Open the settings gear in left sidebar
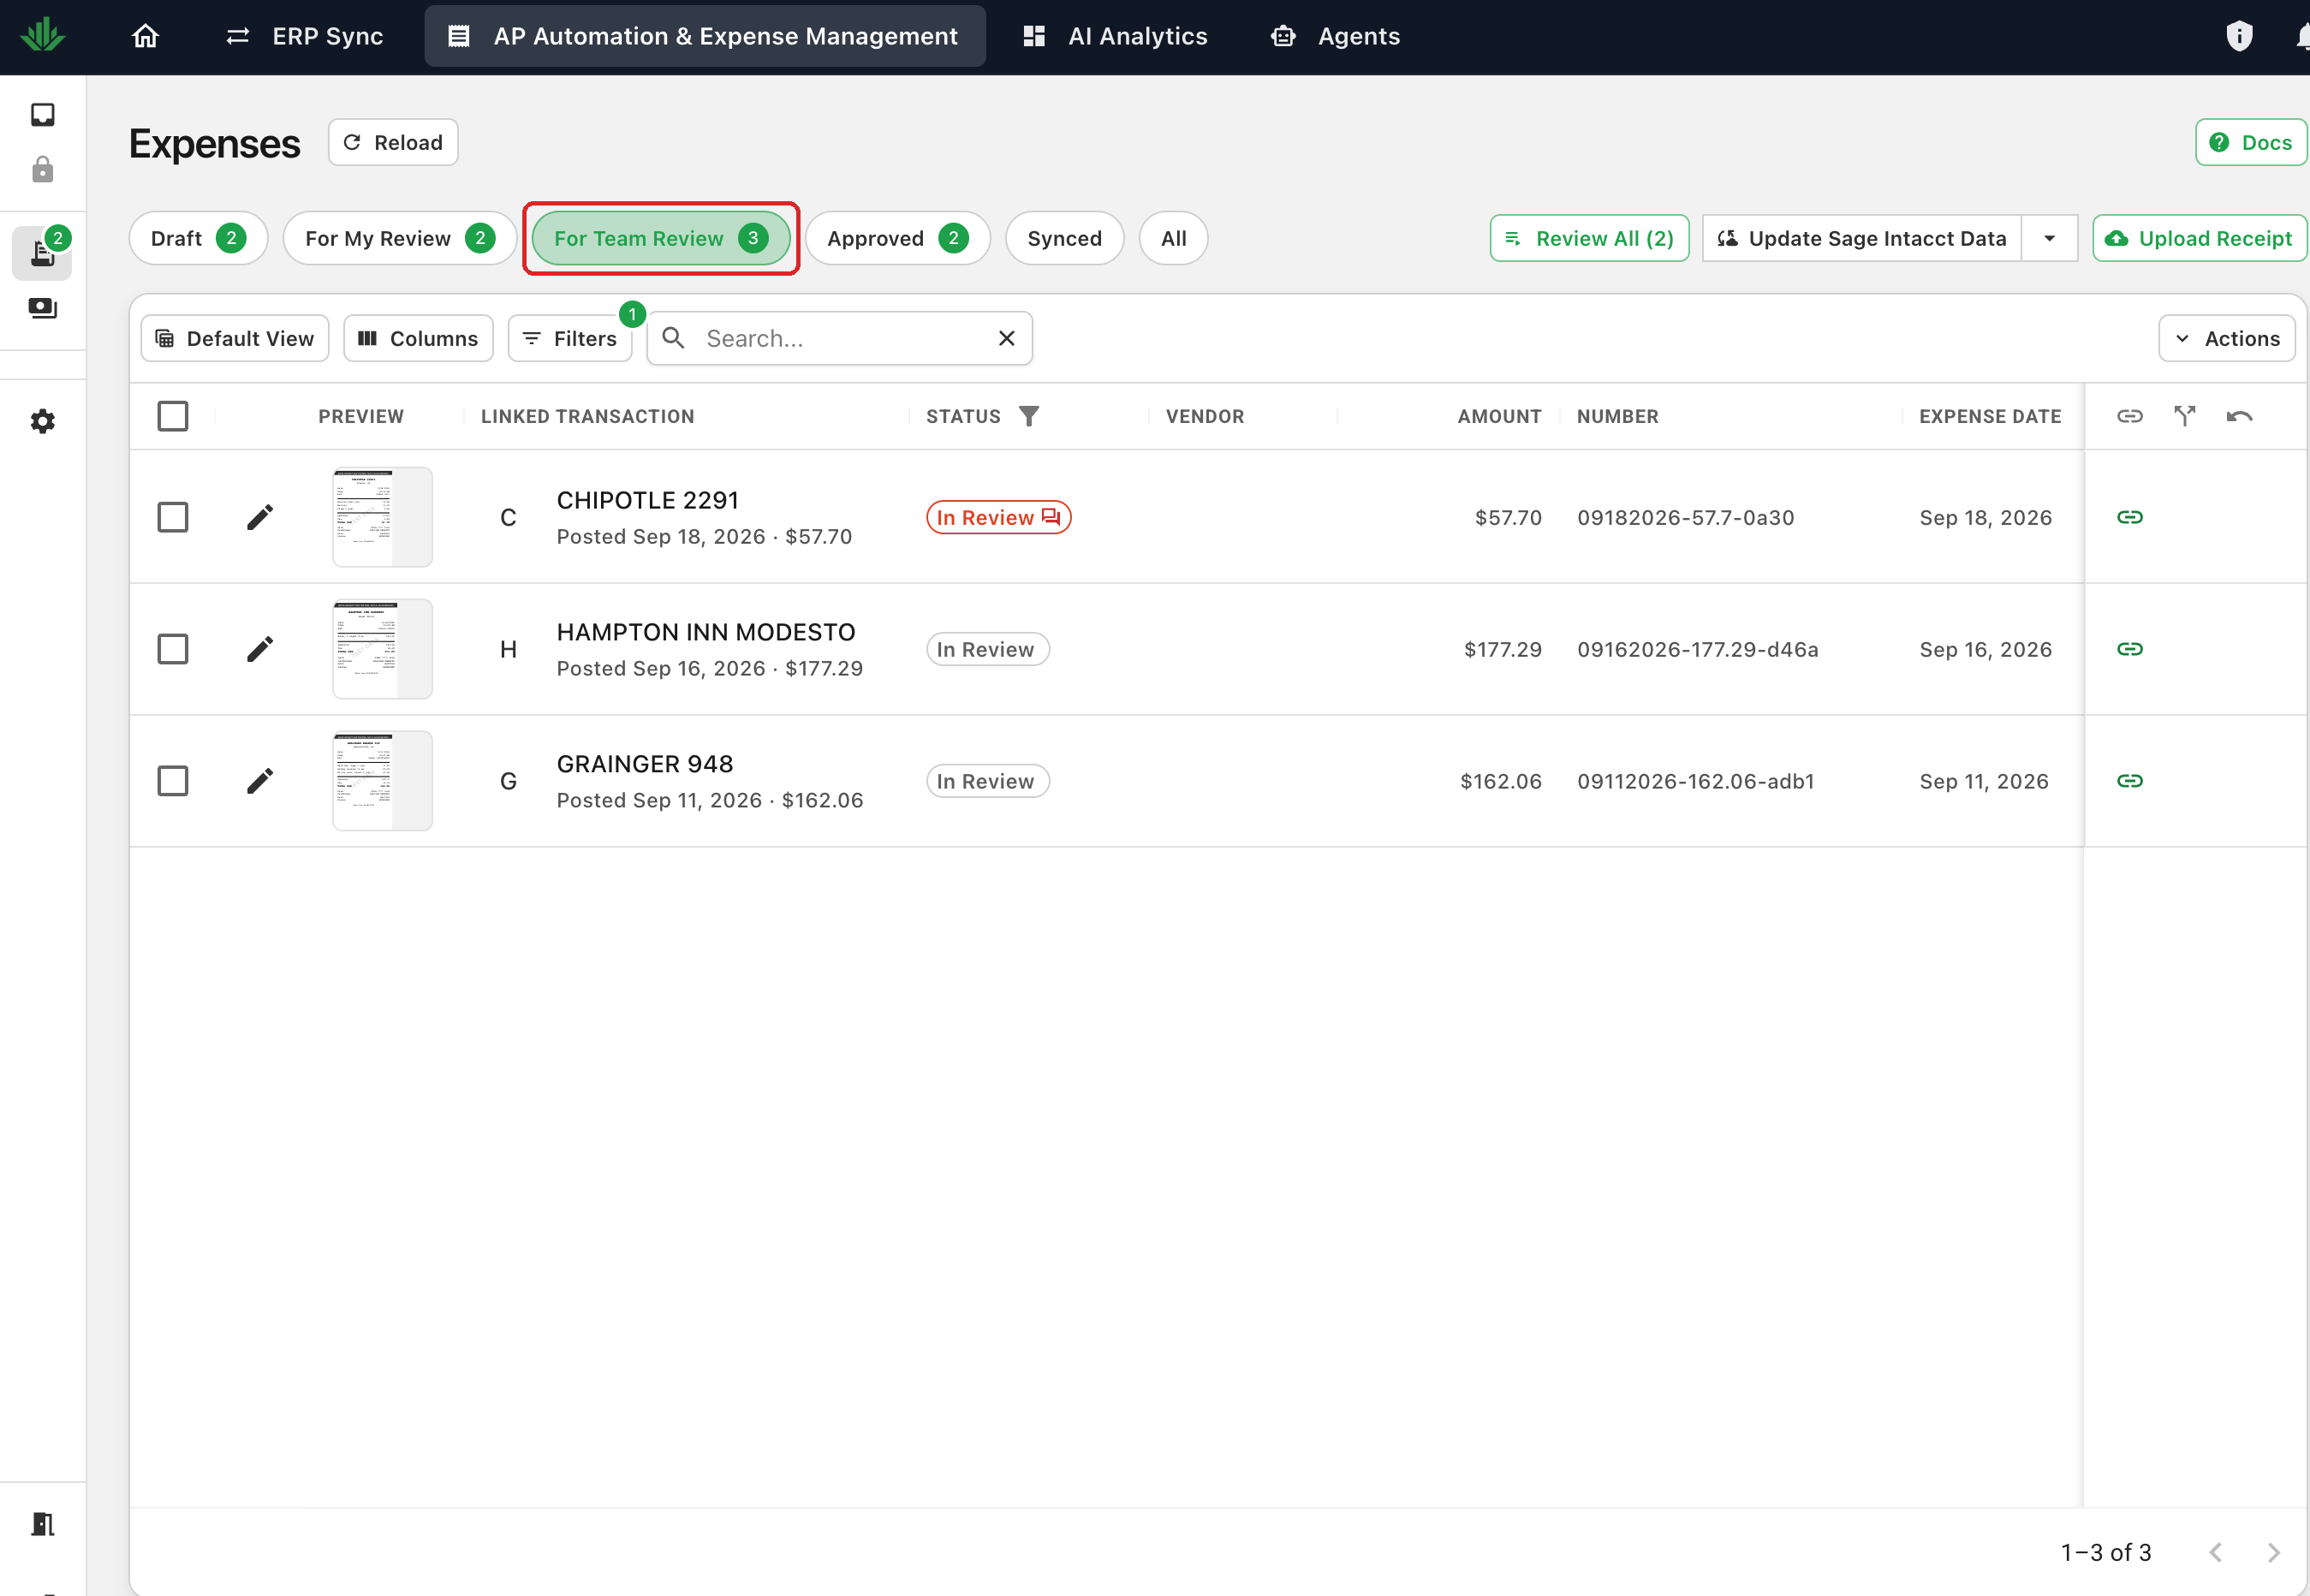Image resolution: width=2310 pixels, height=1596 pixels. click(x=42, y=421)
